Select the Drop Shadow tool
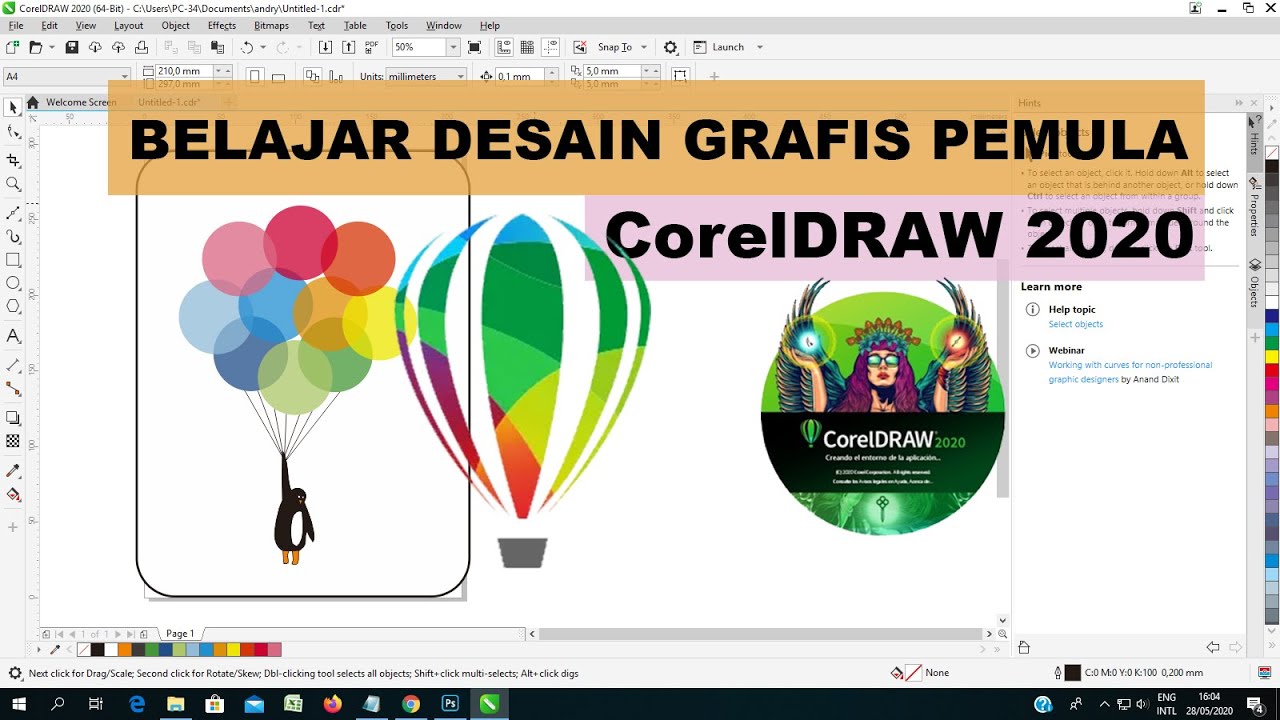The width and height of the screenshot is (1280, 720). pyautogui.click(x=13, y=418)
